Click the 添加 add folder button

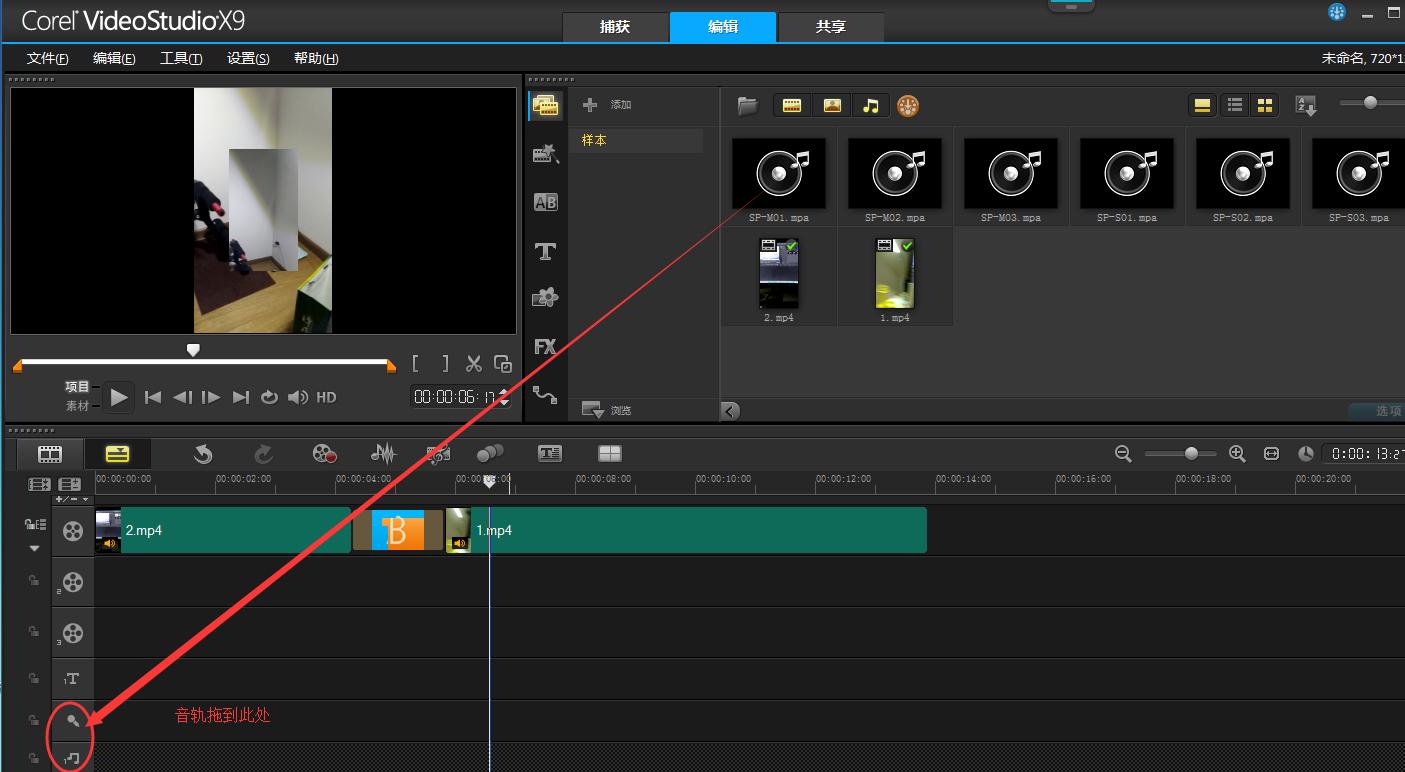pos(608,105)
